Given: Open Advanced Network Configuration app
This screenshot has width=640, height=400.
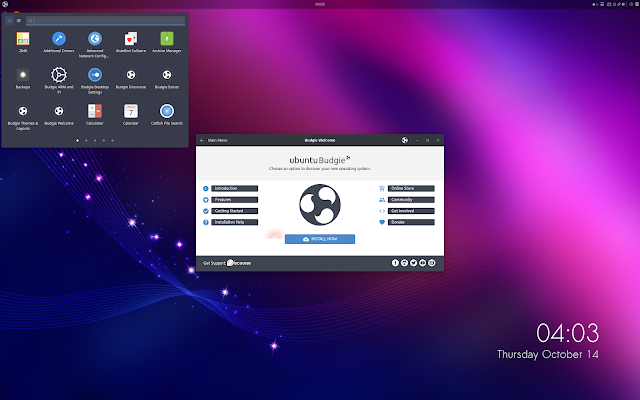Looking at the screenshot, I should pos(95,39).
